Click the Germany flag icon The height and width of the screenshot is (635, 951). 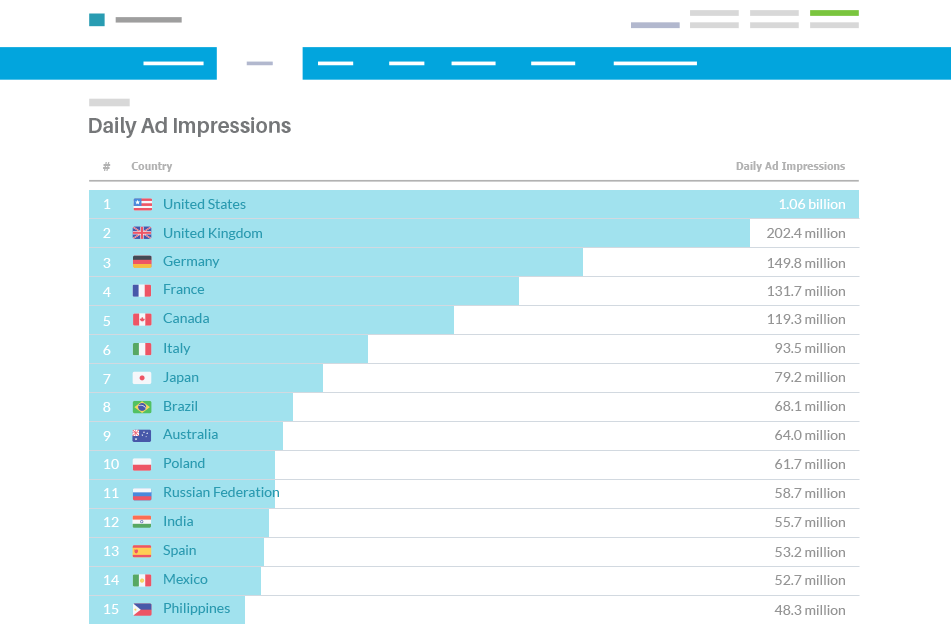(x=142, y=262)
